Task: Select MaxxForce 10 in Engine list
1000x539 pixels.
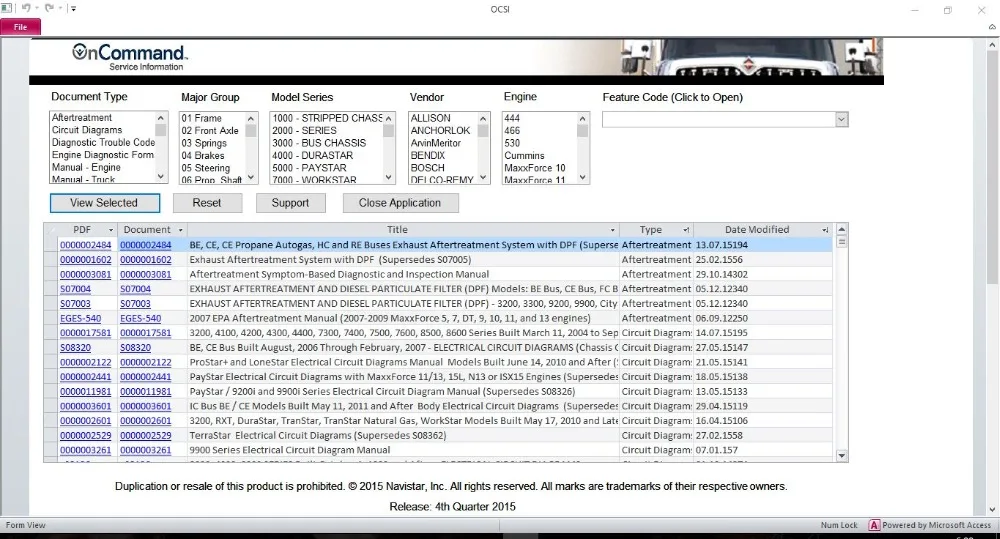Action: (x=534, y=168)
